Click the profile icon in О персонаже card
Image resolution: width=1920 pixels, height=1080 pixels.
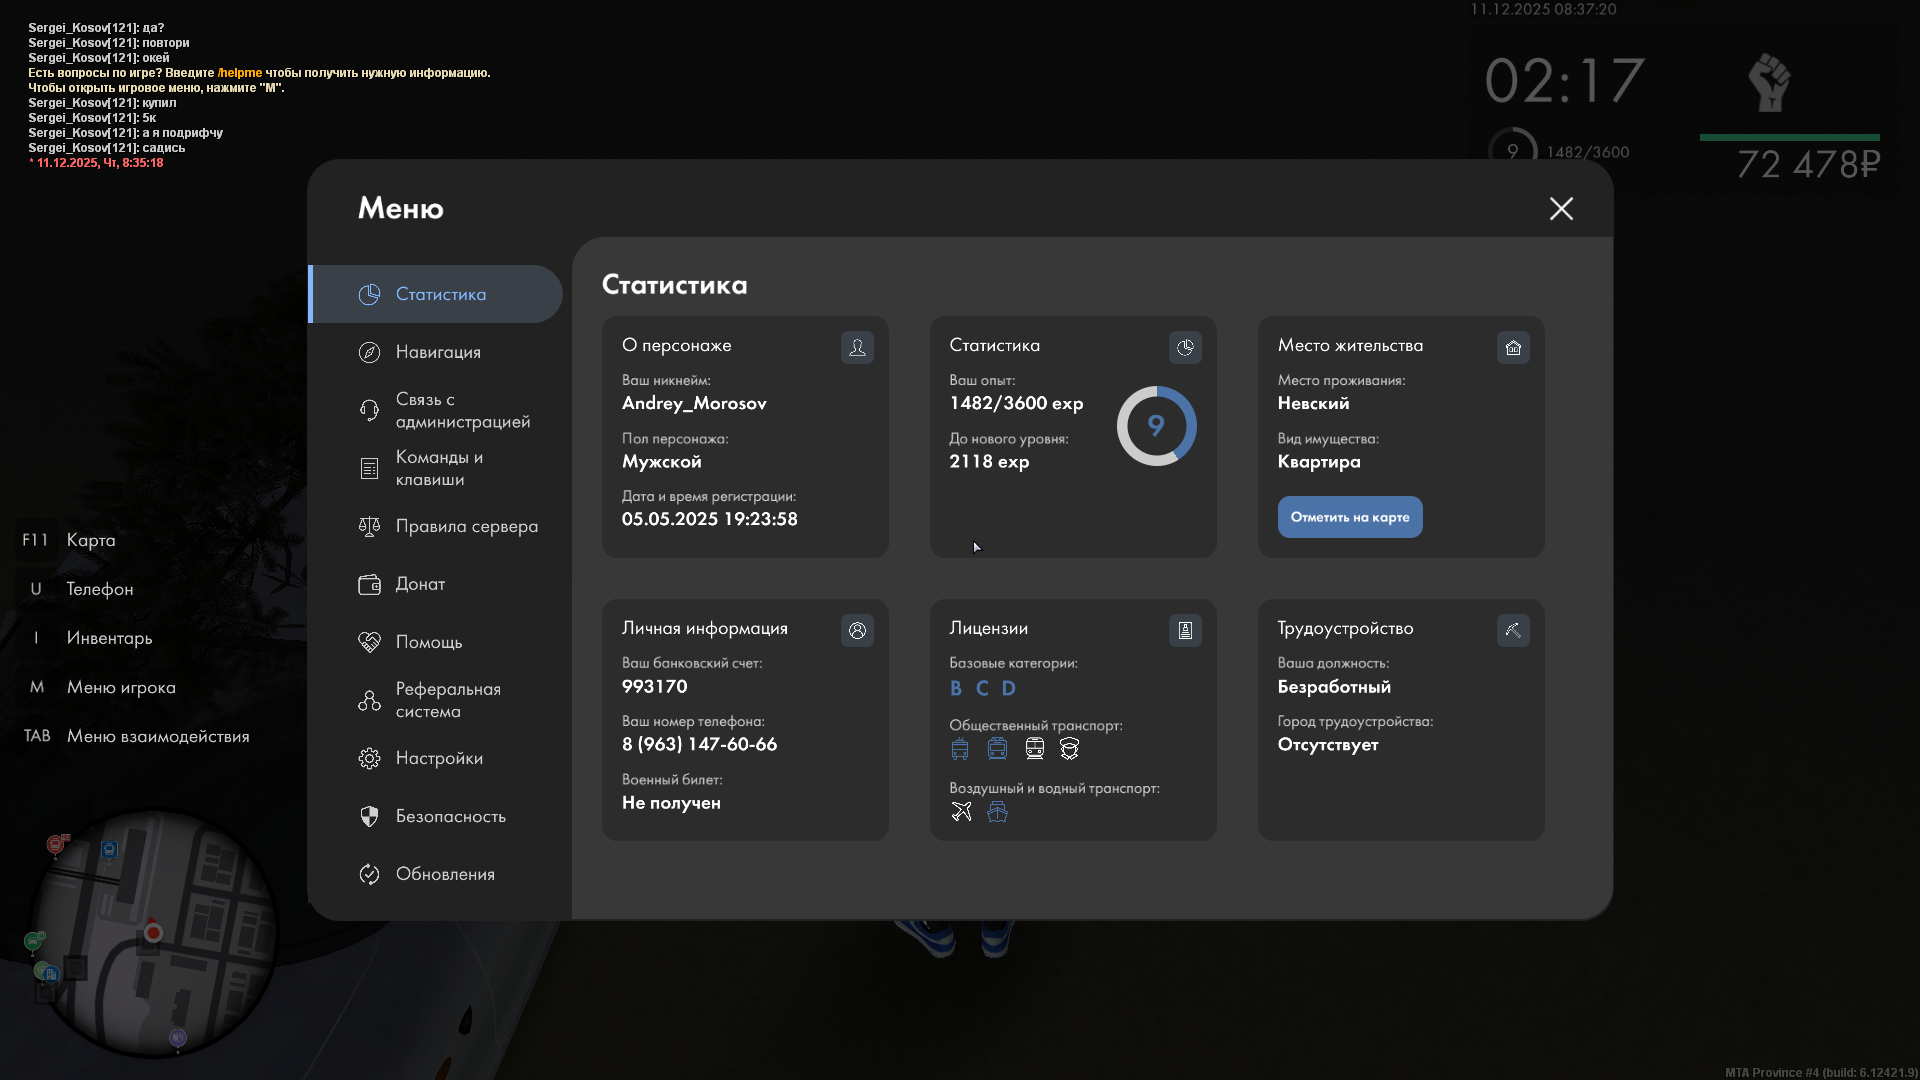(x=857, y=347)
